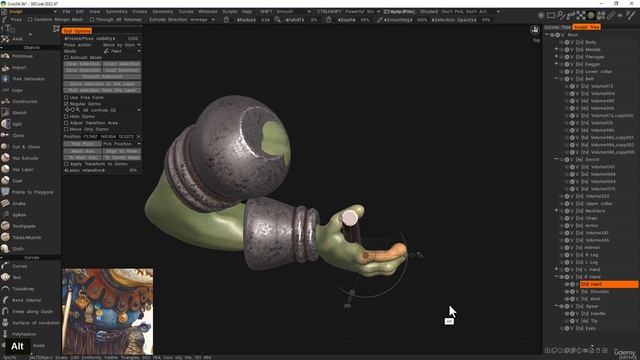This screenshot has width=640, height=360.
Task: Select the Logo tool
Action: point(17,90)
